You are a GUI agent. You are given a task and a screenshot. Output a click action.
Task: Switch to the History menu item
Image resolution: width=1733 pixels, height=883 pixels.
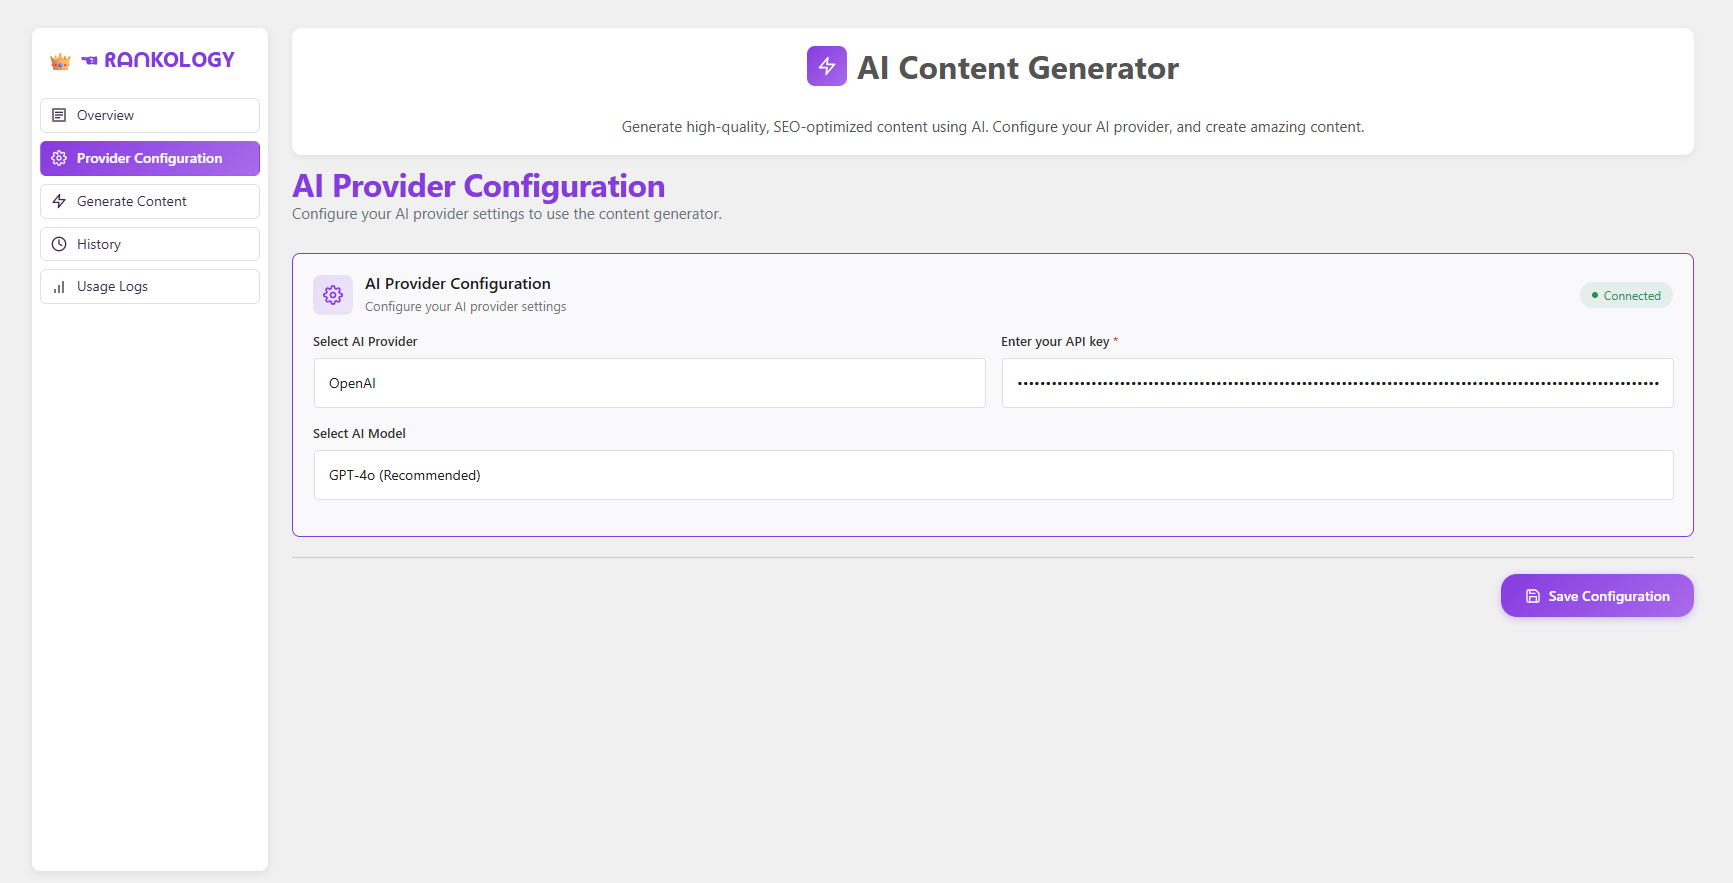point(150,244)
